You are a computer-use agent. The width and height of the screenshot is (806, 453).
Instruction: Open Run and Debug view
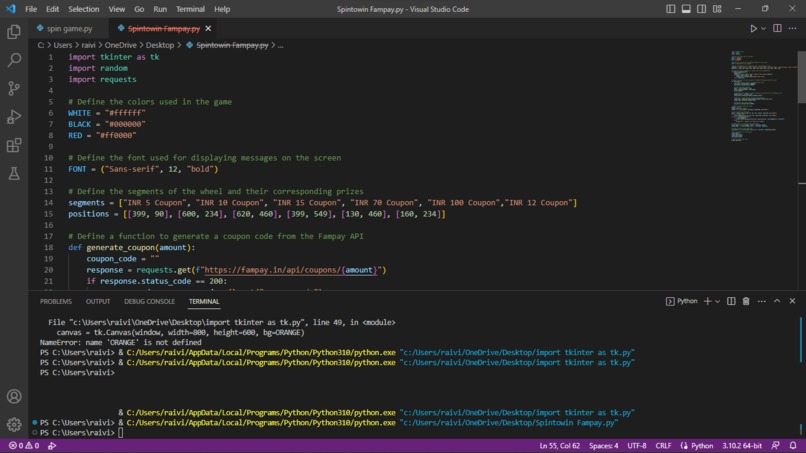pyautogui.click(x=14, y=117)
